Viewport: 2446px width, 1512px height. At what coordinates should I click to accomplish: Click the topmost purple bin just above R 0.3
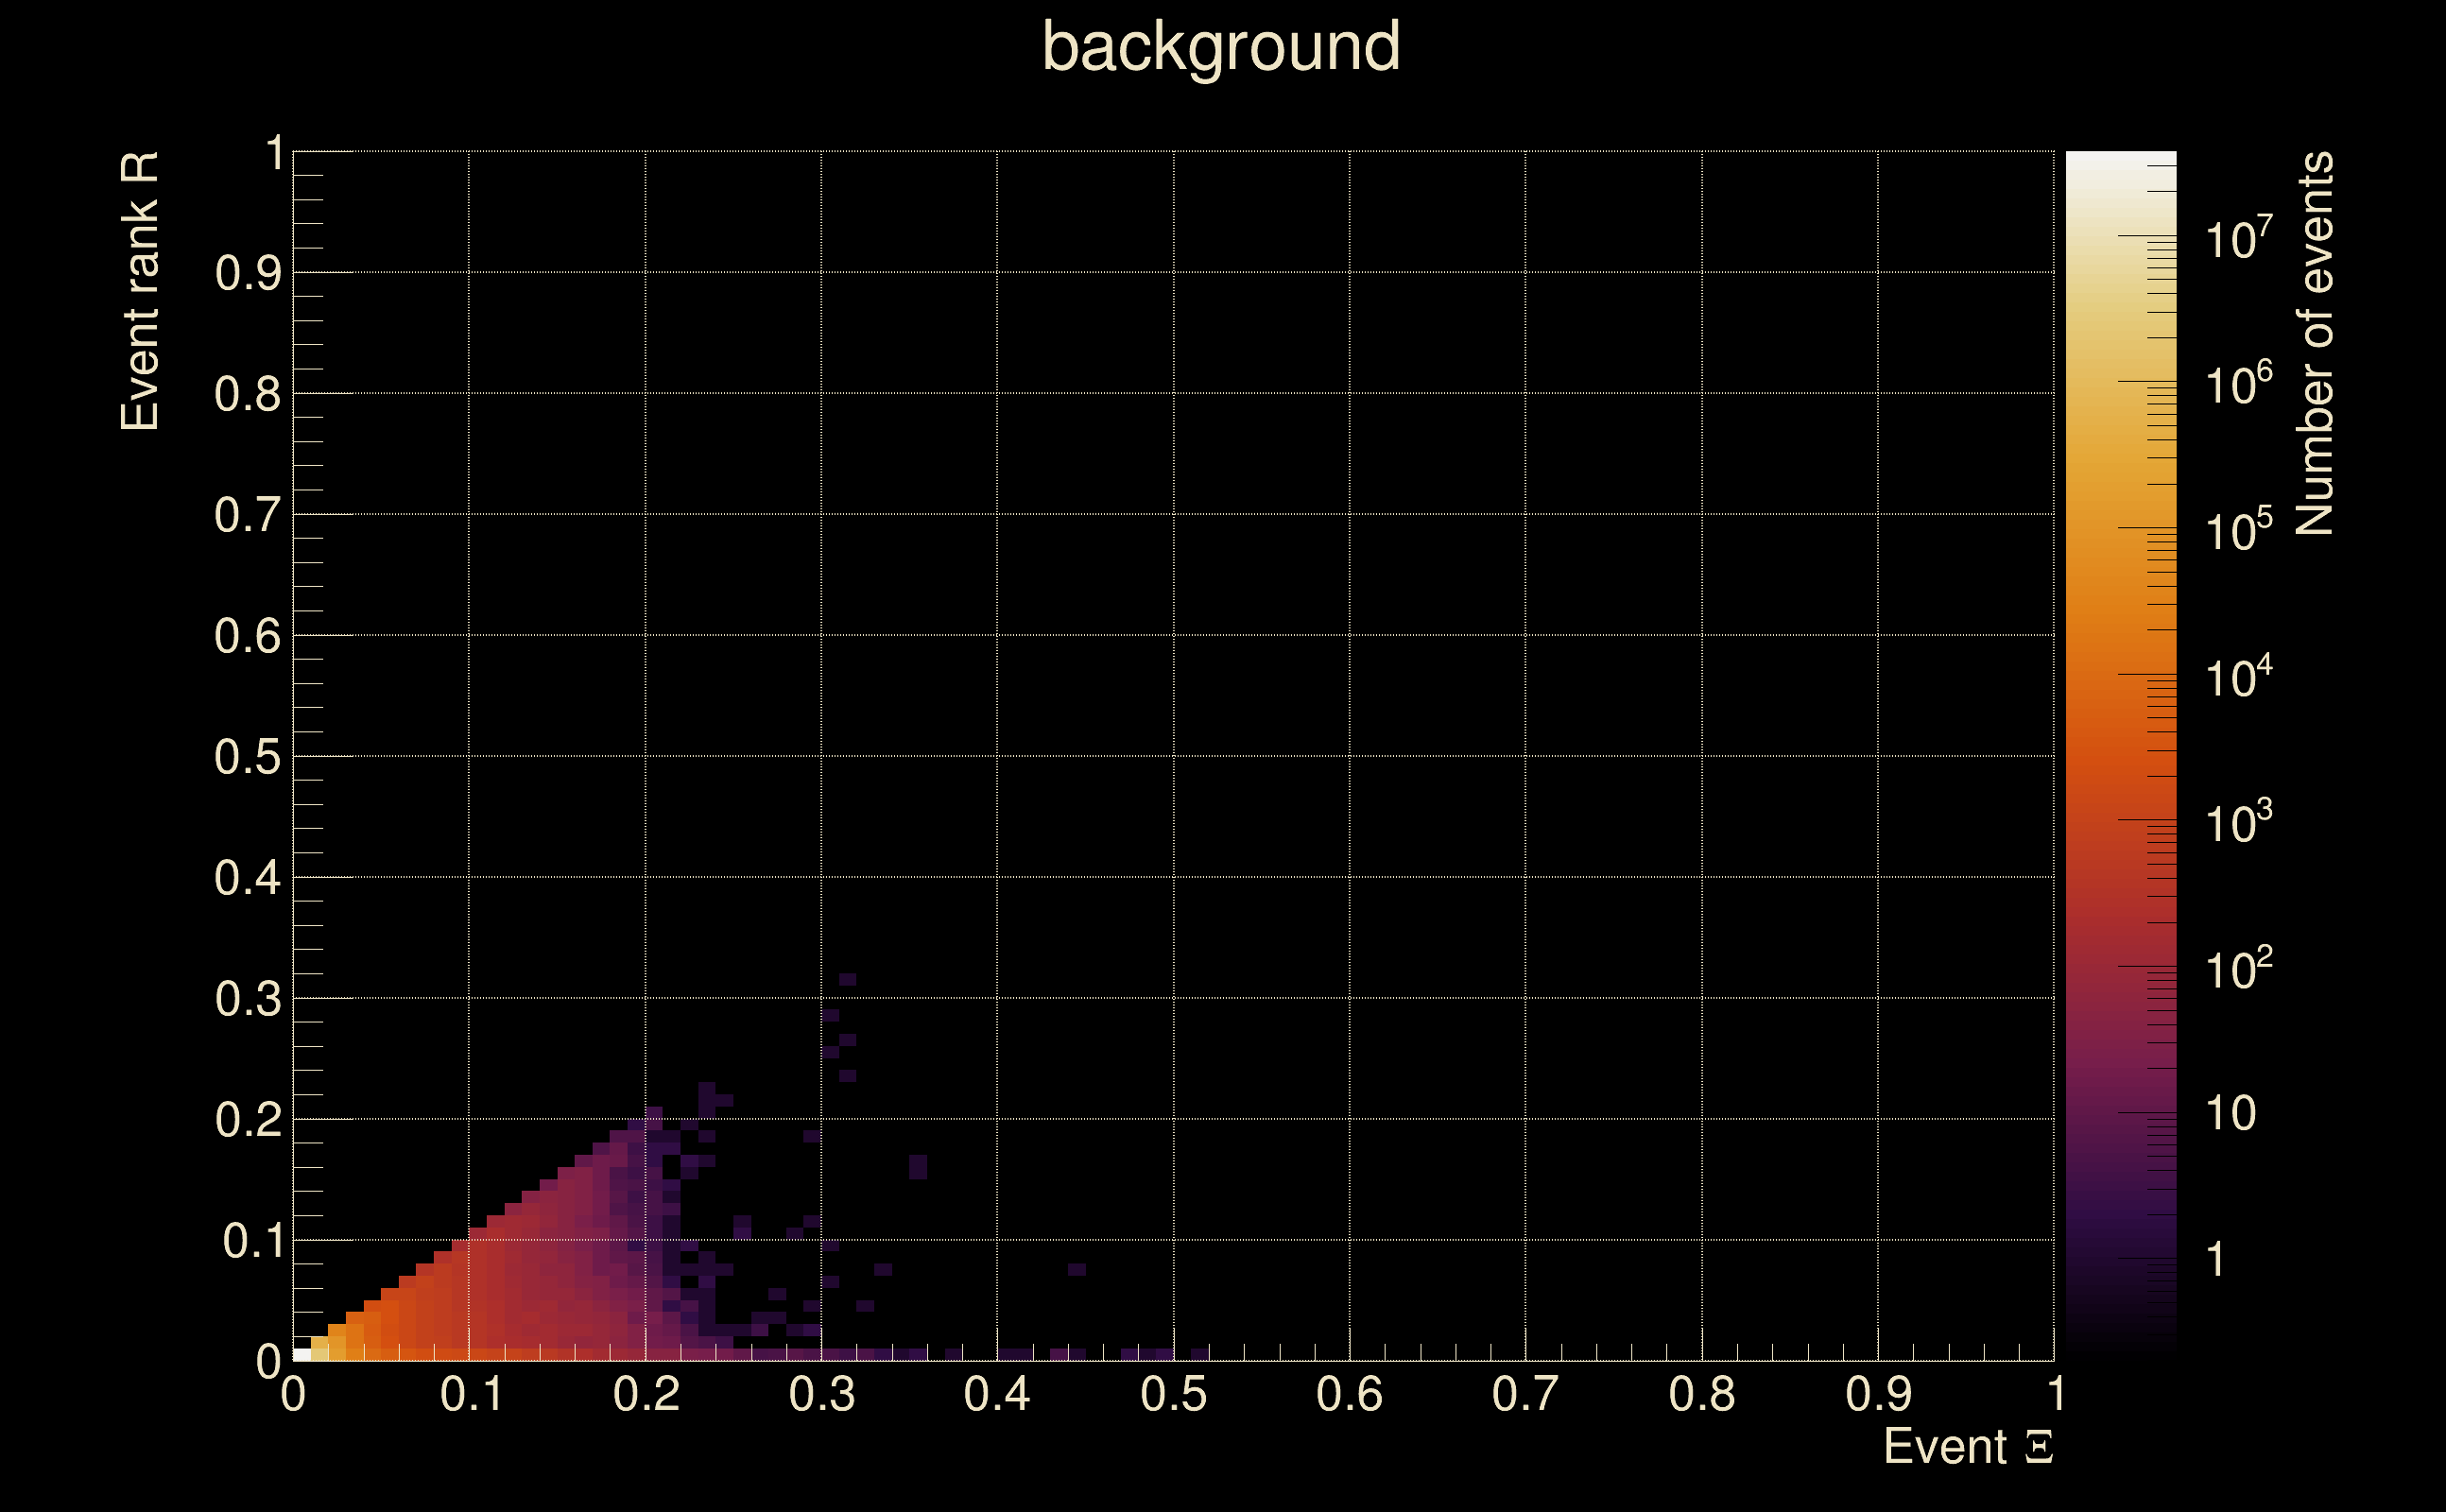coord(847,979)
